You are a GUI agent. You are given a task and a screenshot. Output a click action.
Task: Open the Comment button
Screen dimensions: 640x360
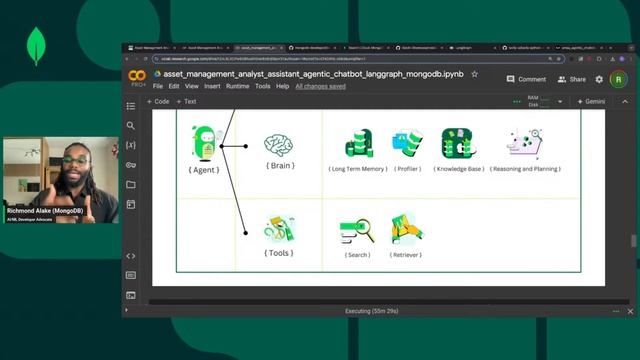point(526,79)
